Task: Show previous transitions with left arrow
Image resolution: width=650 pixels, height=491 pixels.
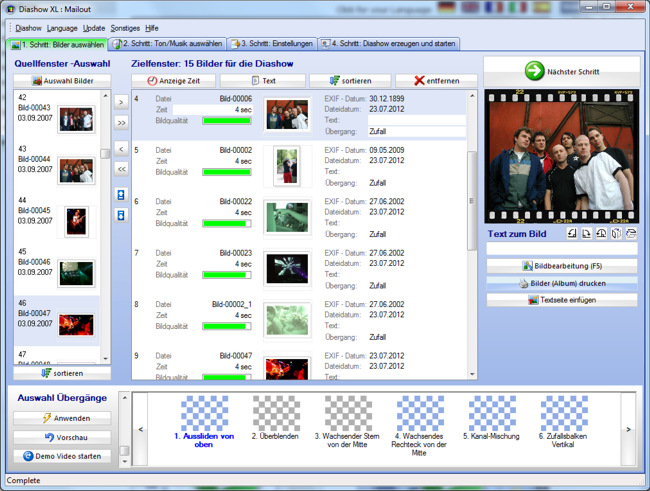Action: pos(141,429)
